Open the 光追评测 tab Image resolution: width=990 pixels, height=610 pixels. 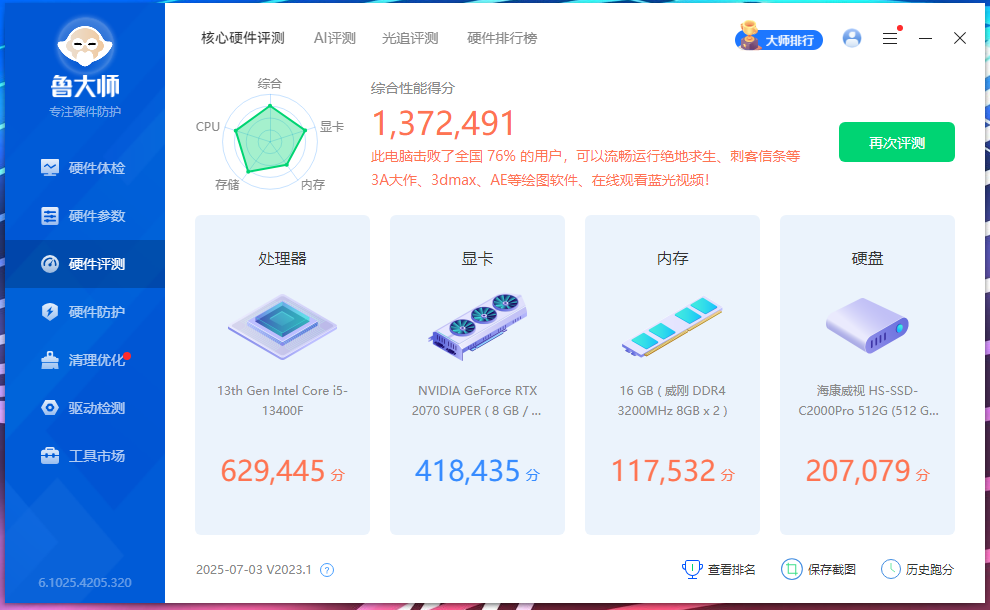(410, 39)
